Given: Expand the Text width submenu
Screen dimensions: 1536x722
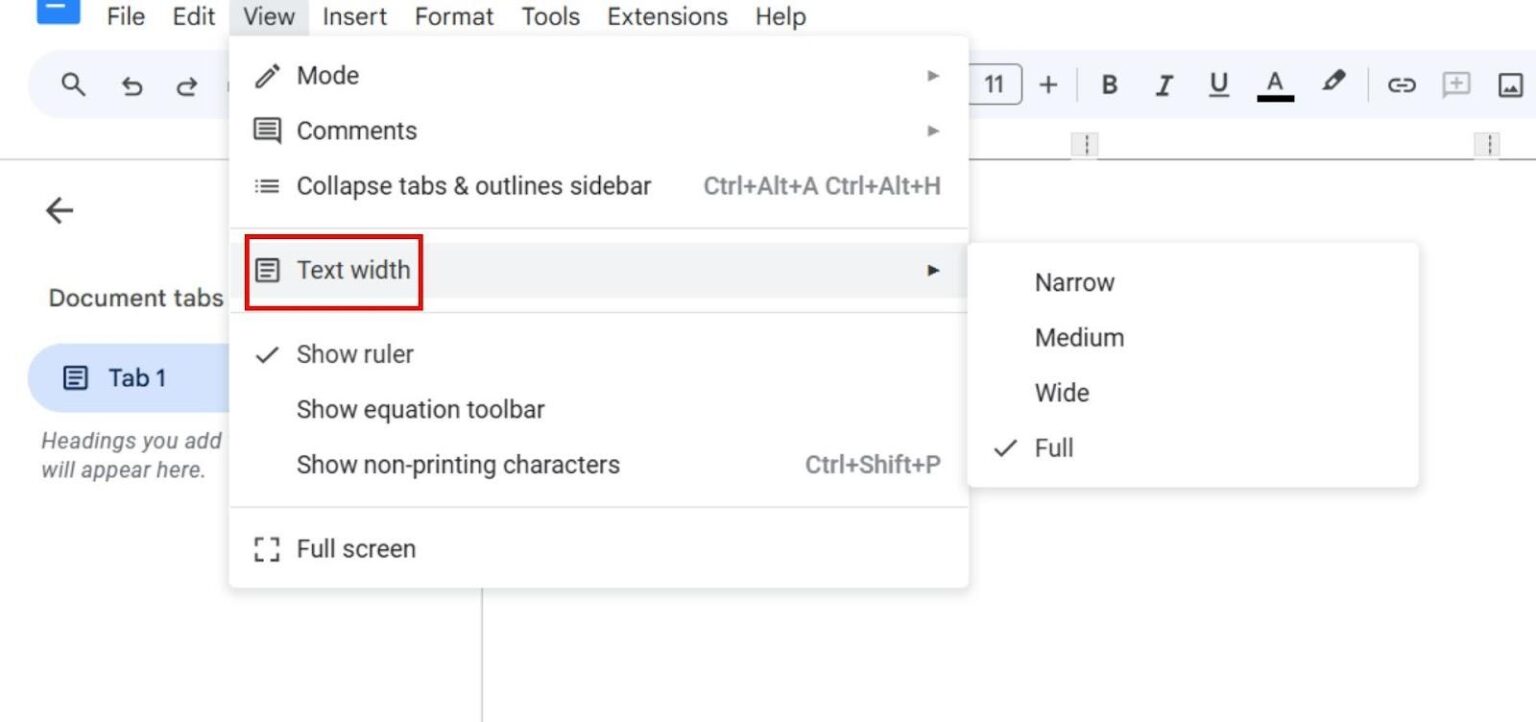Looking at the screenshot, I should click(x=354, y=270).
